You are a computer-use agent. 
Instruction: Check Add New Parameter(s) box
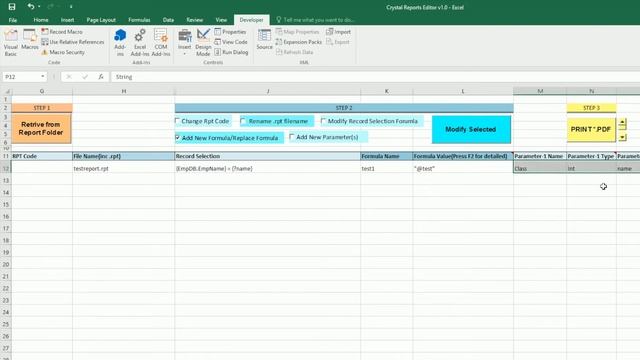coord(292,137)
